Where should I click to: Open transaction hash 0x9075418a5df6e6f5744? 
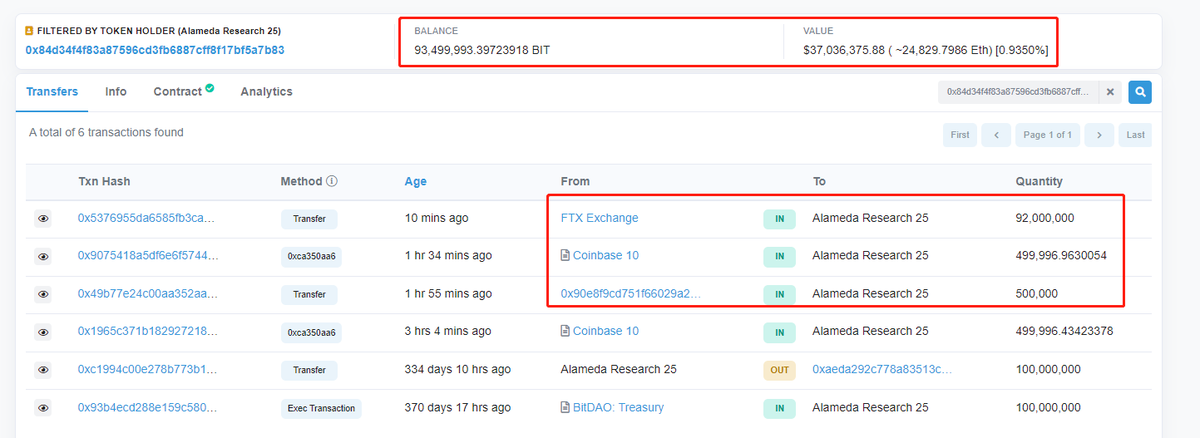(148, 256)
